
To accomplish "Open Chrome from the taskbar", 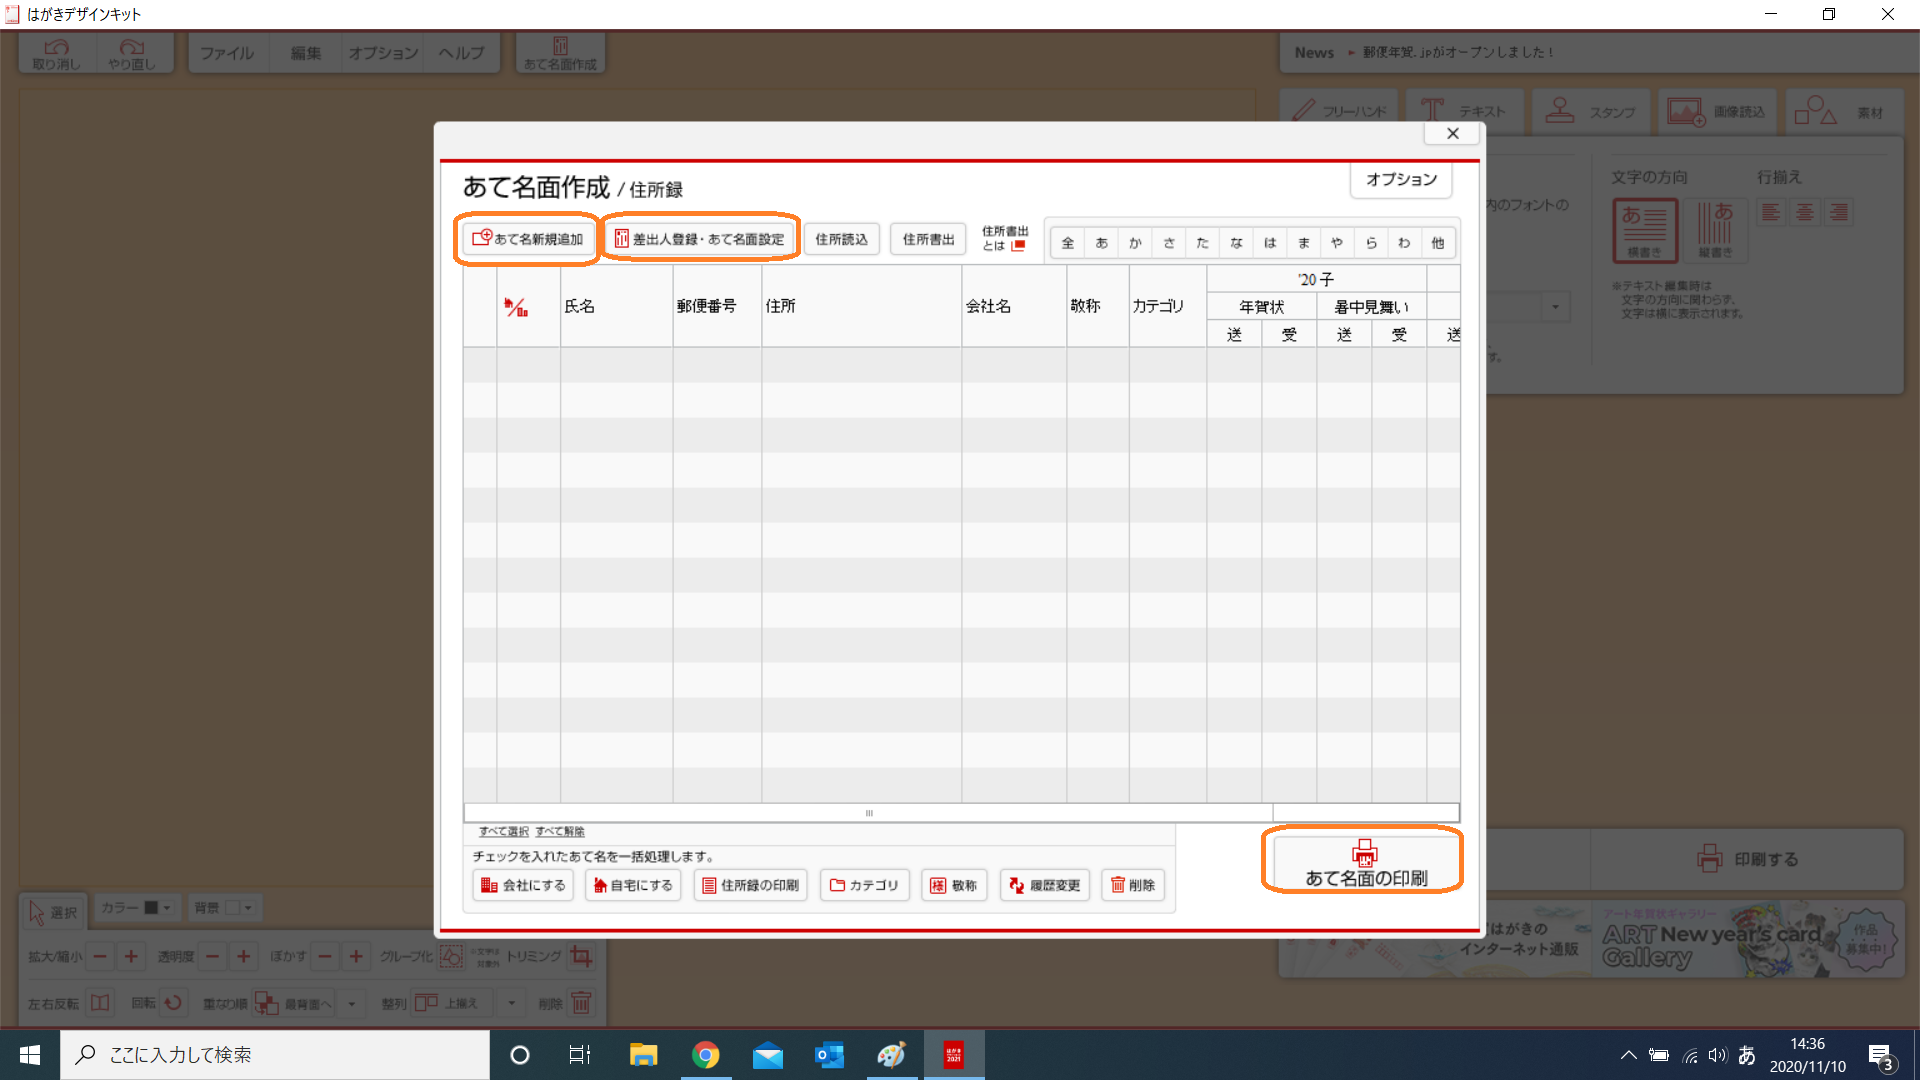I will (x=705, y=1055).
